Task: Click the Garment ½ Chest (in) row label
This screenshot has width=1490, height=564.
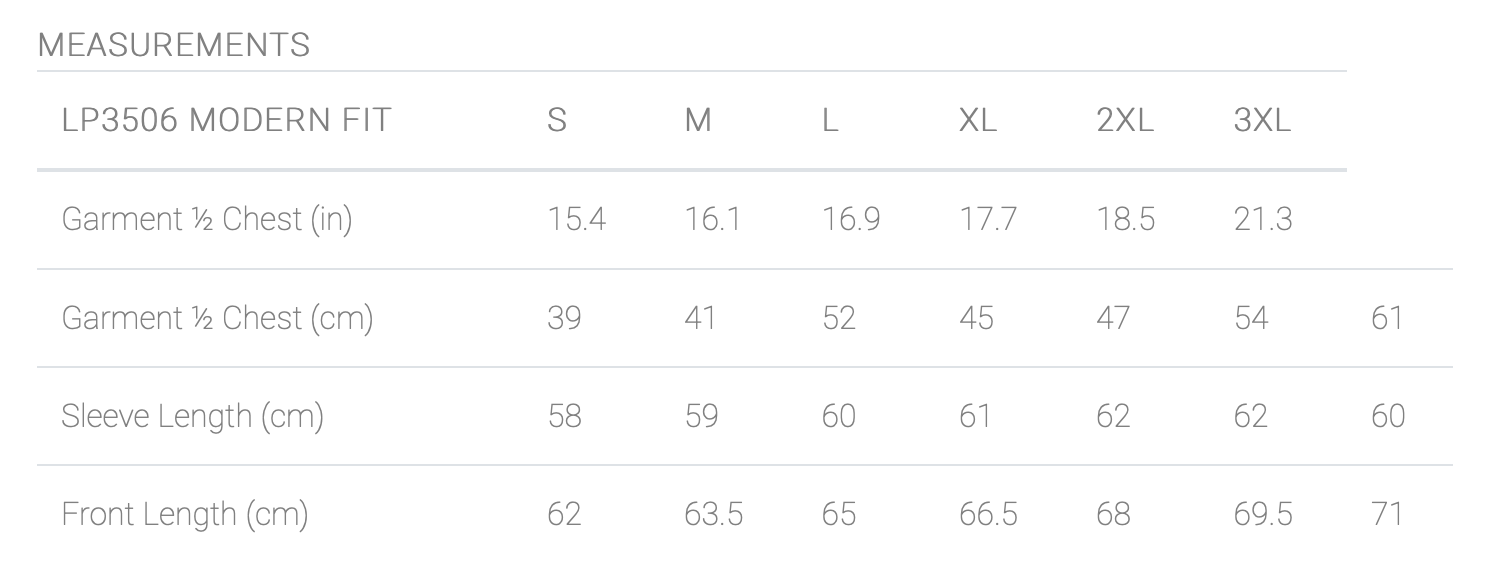Action: pyautogui.click(x=207, y=219)
